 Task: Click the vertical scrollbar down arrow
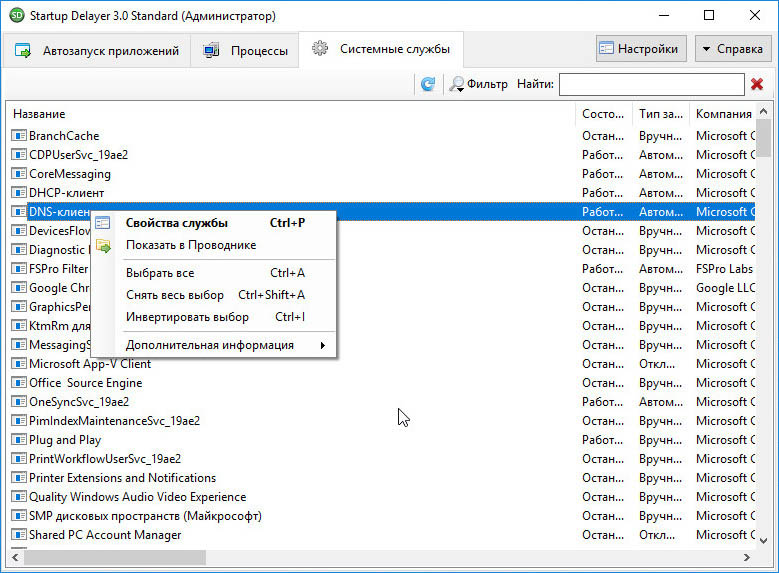(x=764, y=541)
